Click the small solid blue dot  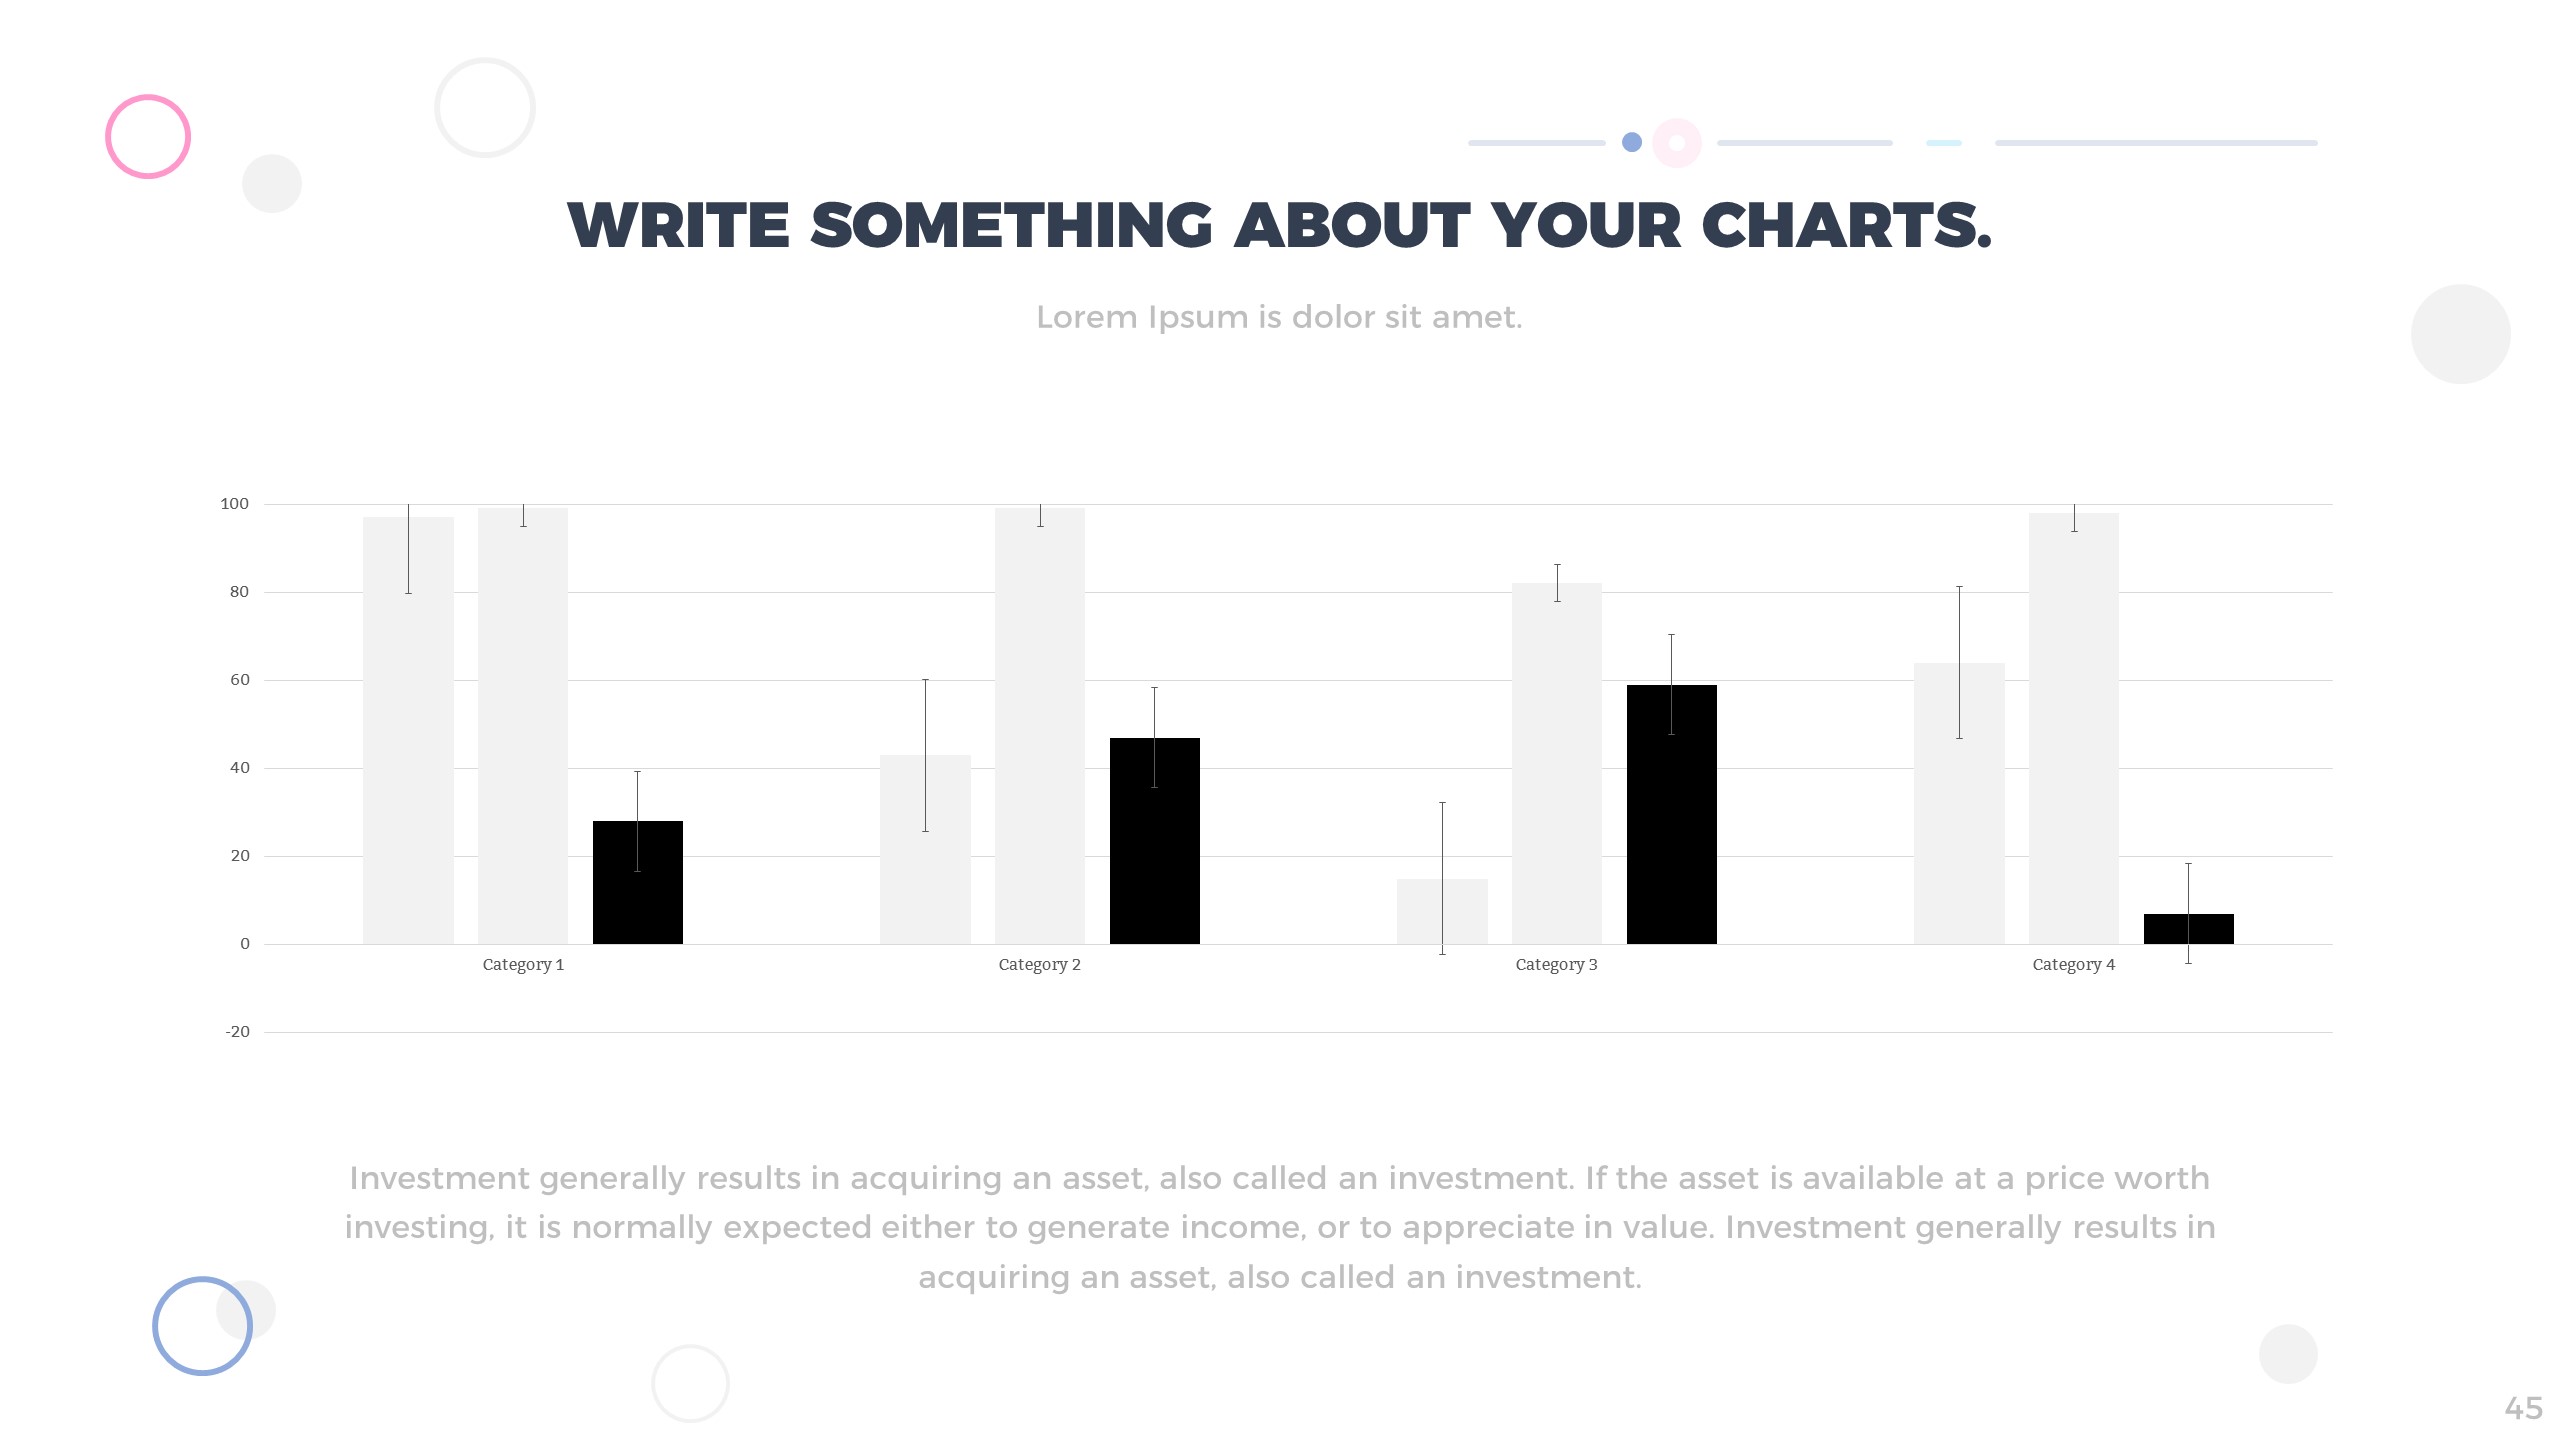pos(1631,143)
